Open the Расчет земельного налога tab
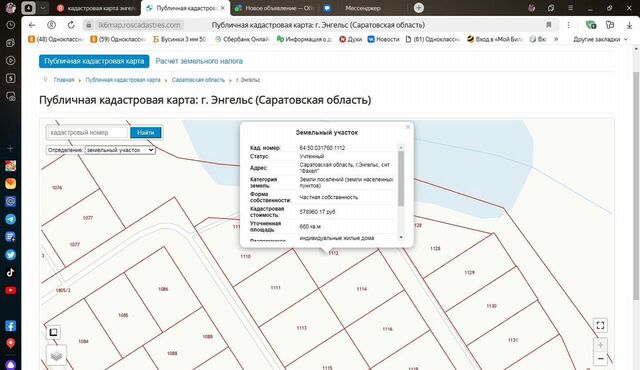This screenshot has width=640, height=370. click(199, 61)
